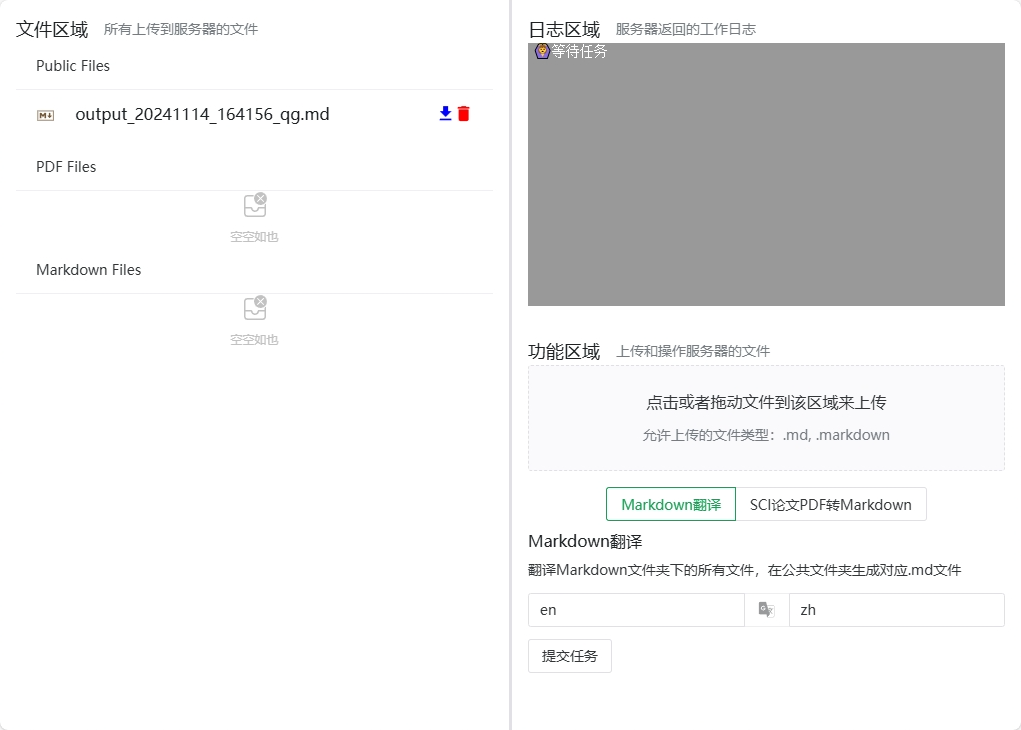Click the 点击或者拖动文件 upload drop zone
This screenshot has height=730, width=1021.
[x=766, y=418]
